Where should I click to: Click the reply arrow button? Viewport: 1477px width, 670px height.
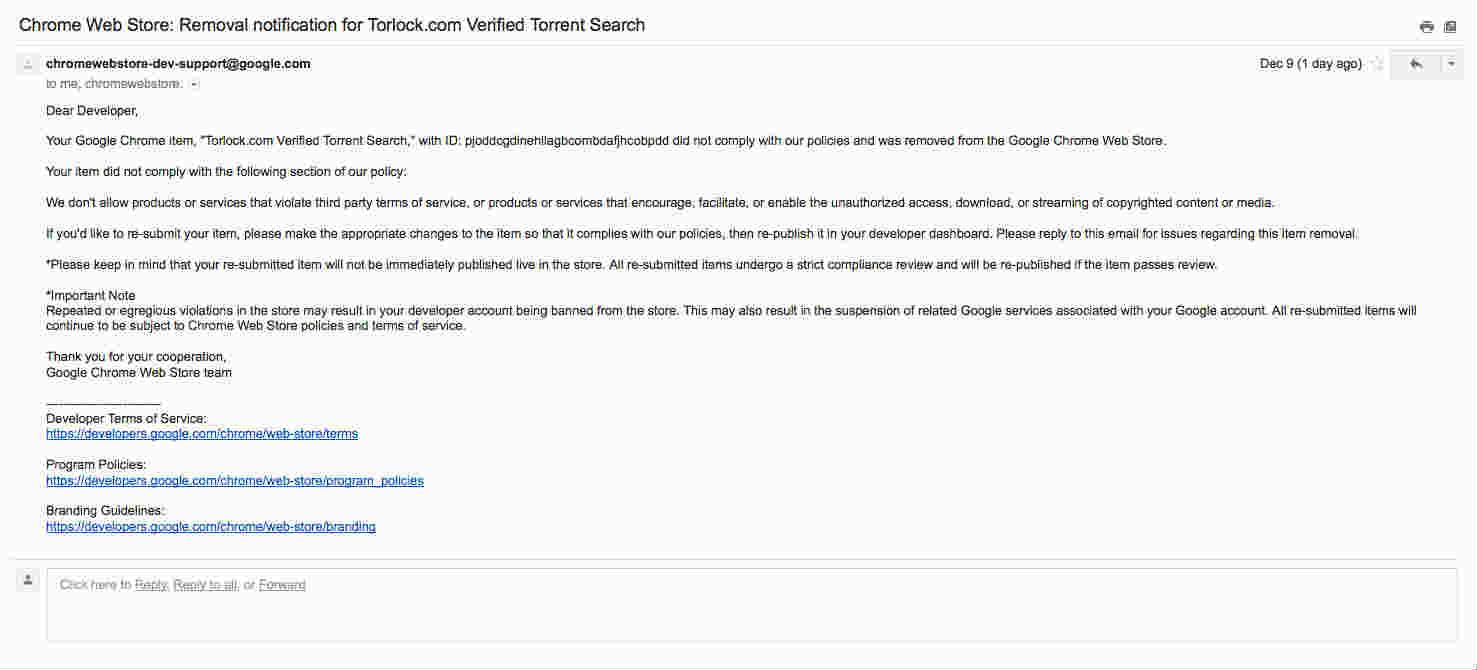click(x=1416, y=64)
